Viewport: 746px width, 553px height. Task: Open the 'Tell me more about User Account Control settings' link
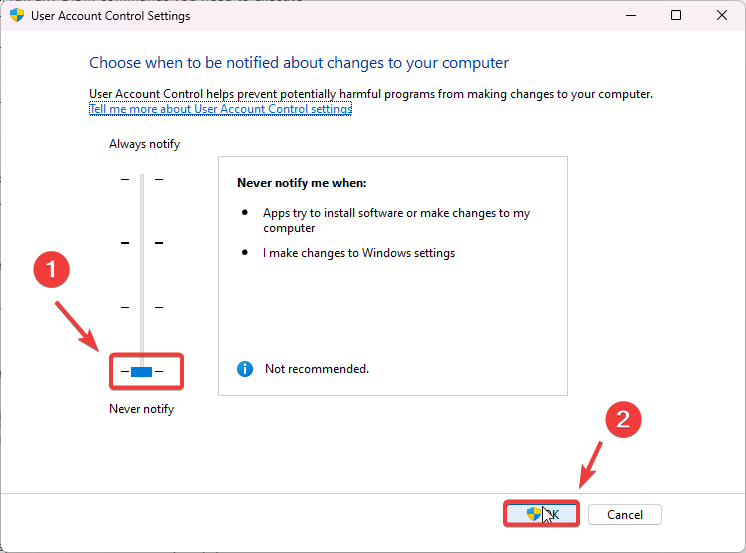(x=220, y=109)
